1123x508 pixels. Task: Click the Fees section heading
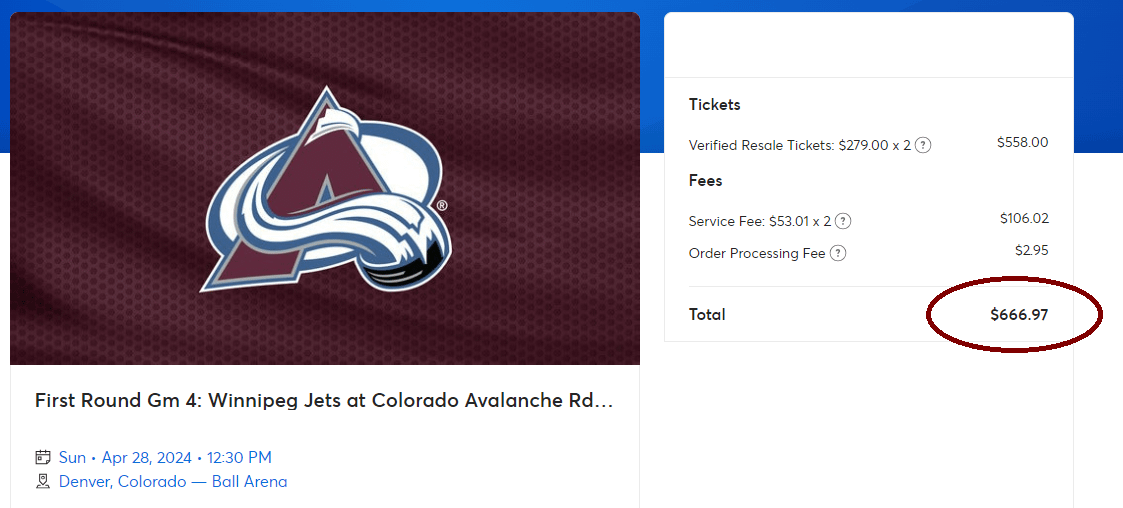point(705,181)
